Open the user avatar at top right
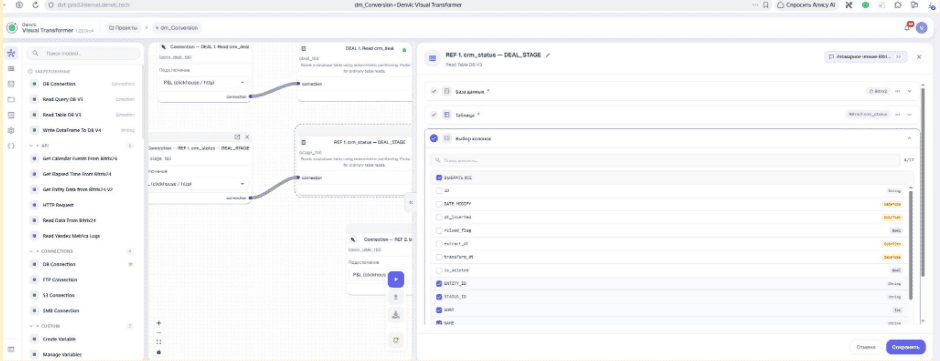This screenshot has height=361, width=940. (x=921, y=27)
